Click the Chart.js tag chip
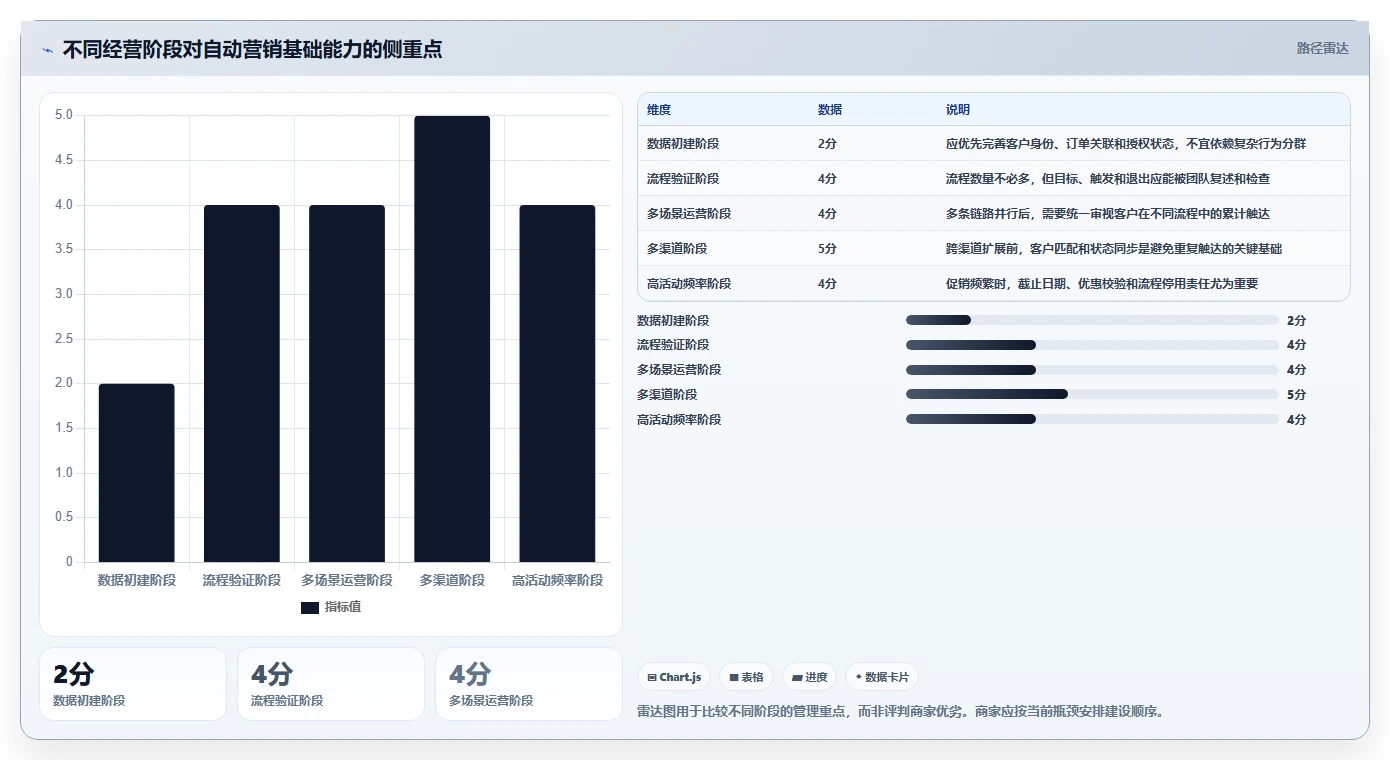Screen dimensions: 1390x760 (674, 677)
